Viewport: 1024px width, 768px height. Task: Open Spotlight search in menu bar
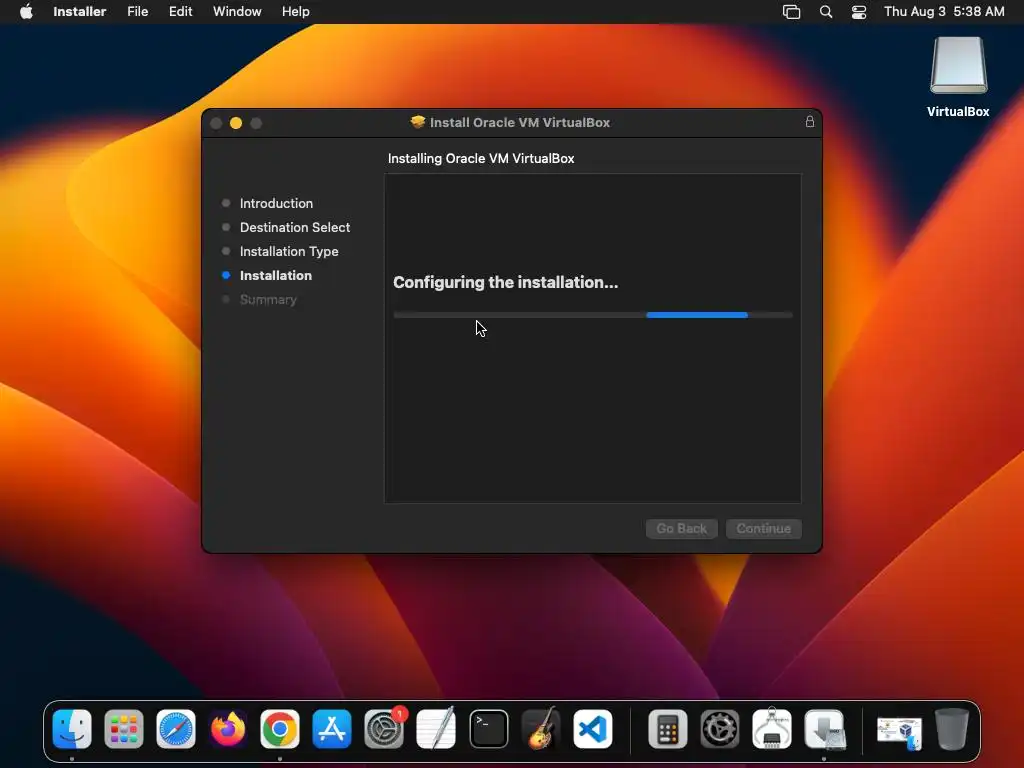[825, 12]
